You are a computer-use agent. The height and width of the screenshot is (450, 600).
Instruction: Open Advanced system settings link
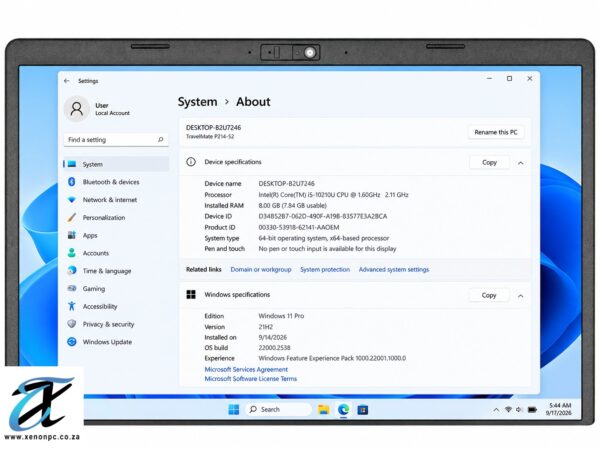(x=394, y=269)
